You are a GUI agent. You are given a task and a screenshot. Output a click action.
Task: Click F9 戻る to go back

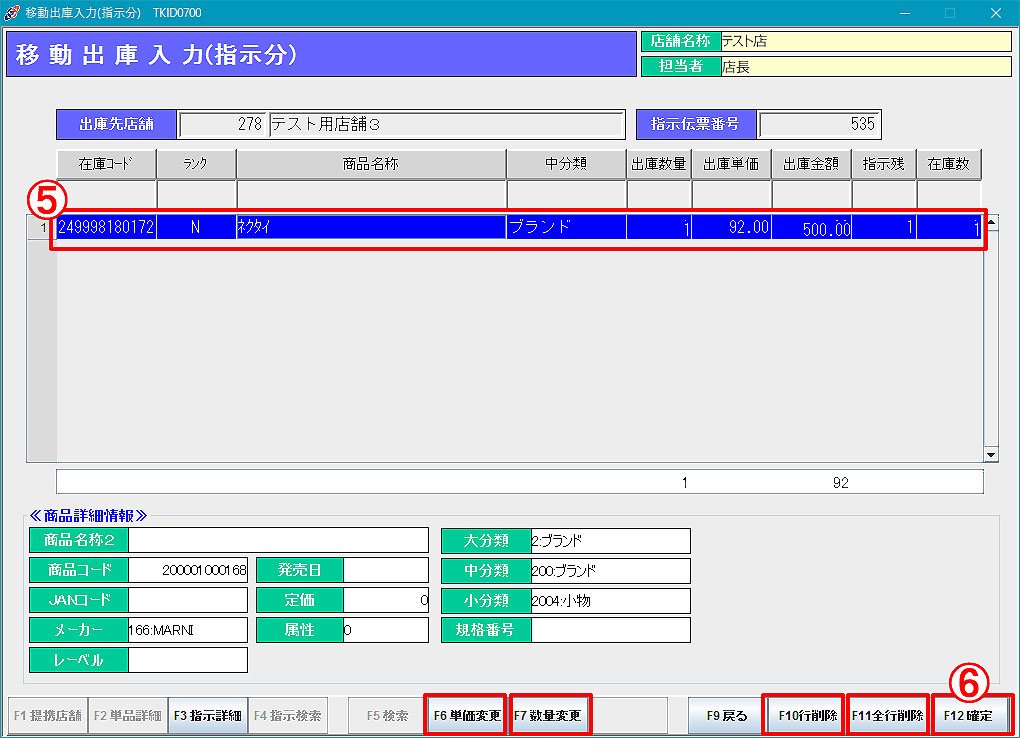coord(727,716)
